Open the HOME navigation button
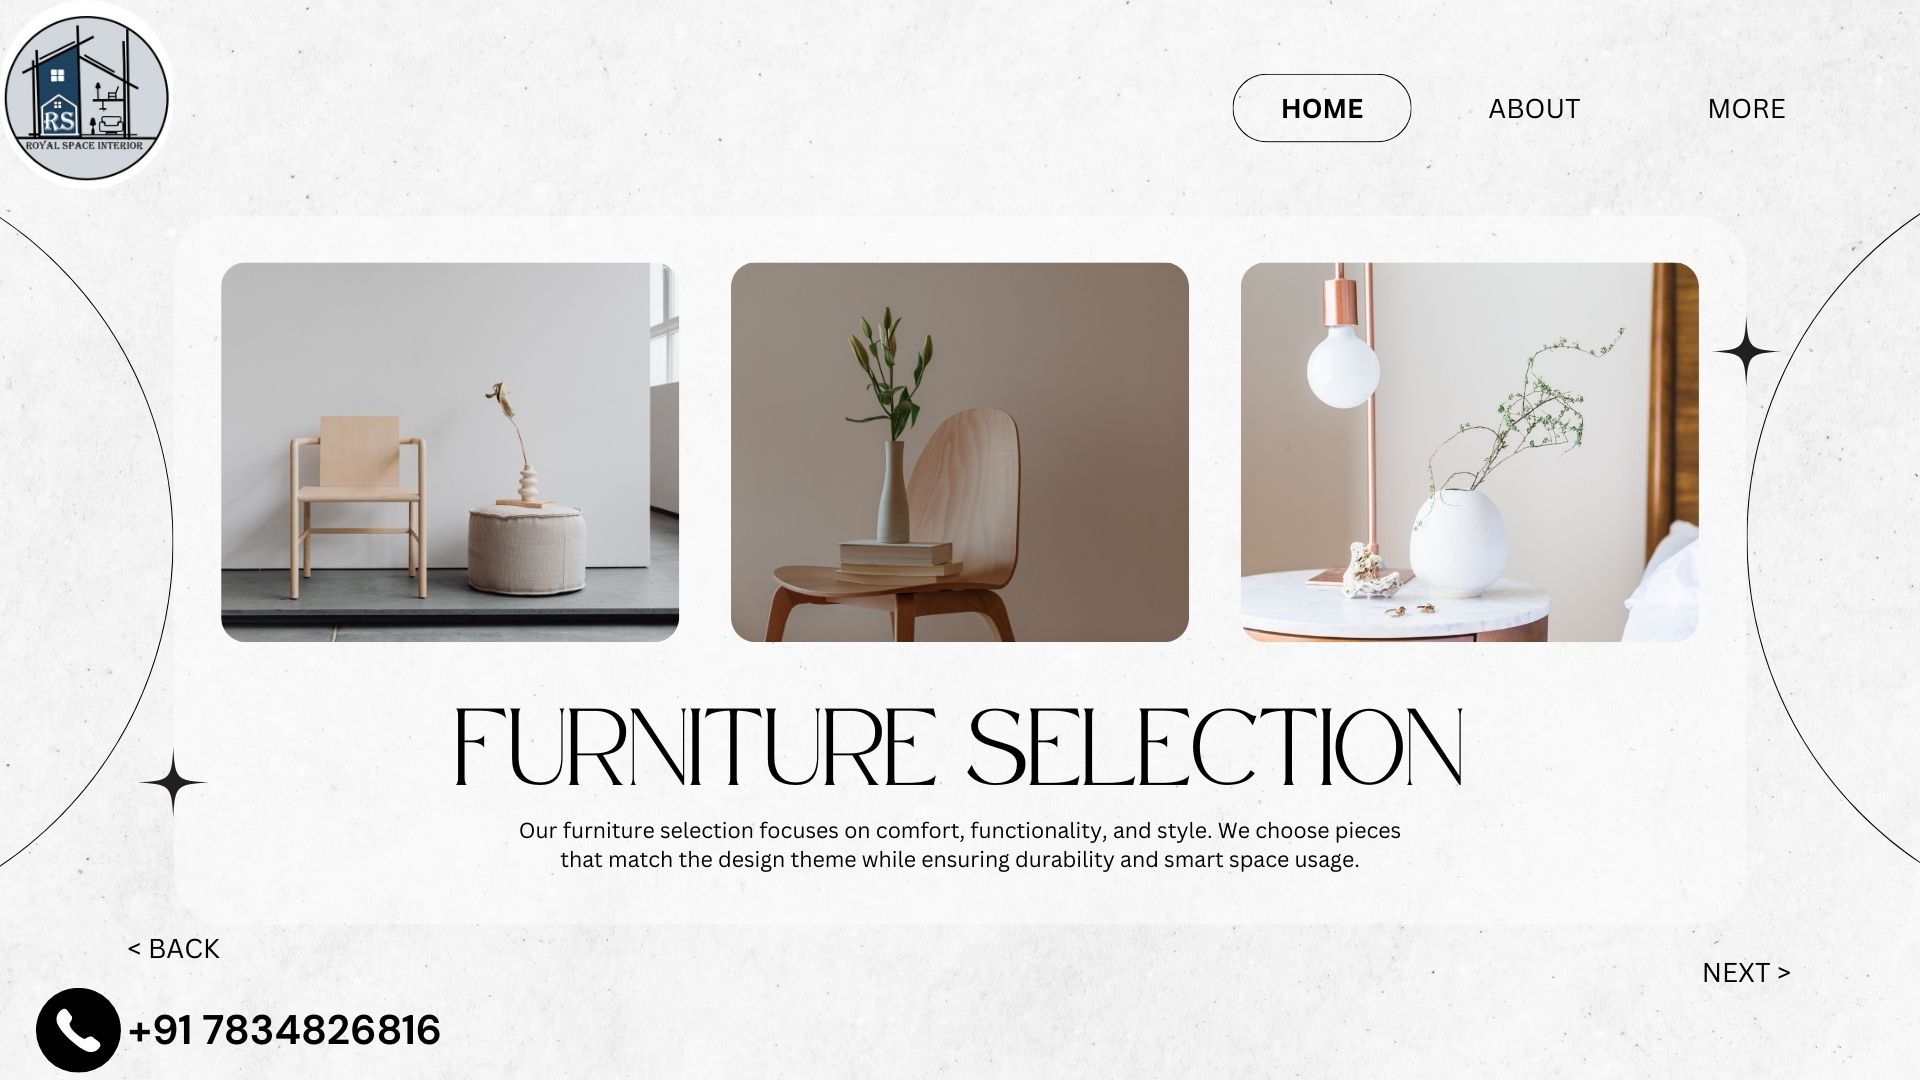The image size is (1920, 1080). coord(1321,108)
